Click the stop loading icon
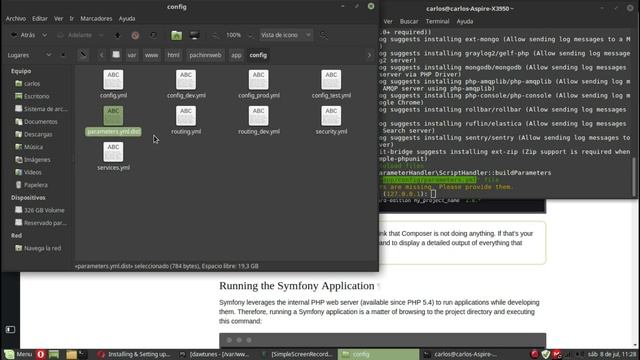This screenshot has width=640, height=360. (x=135, y=36)
